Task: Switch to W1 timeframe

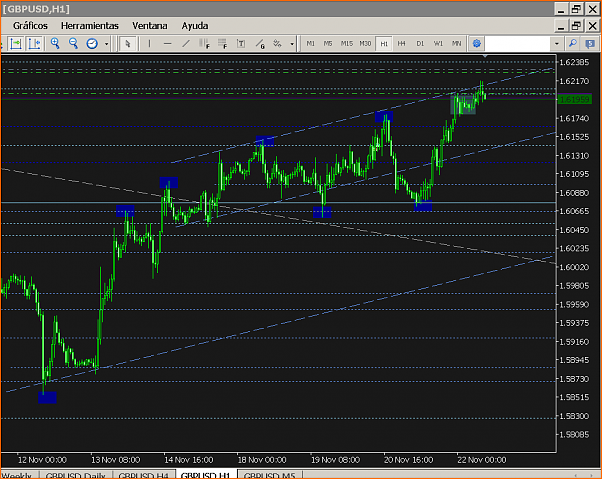Action: (x=438, y=44)
